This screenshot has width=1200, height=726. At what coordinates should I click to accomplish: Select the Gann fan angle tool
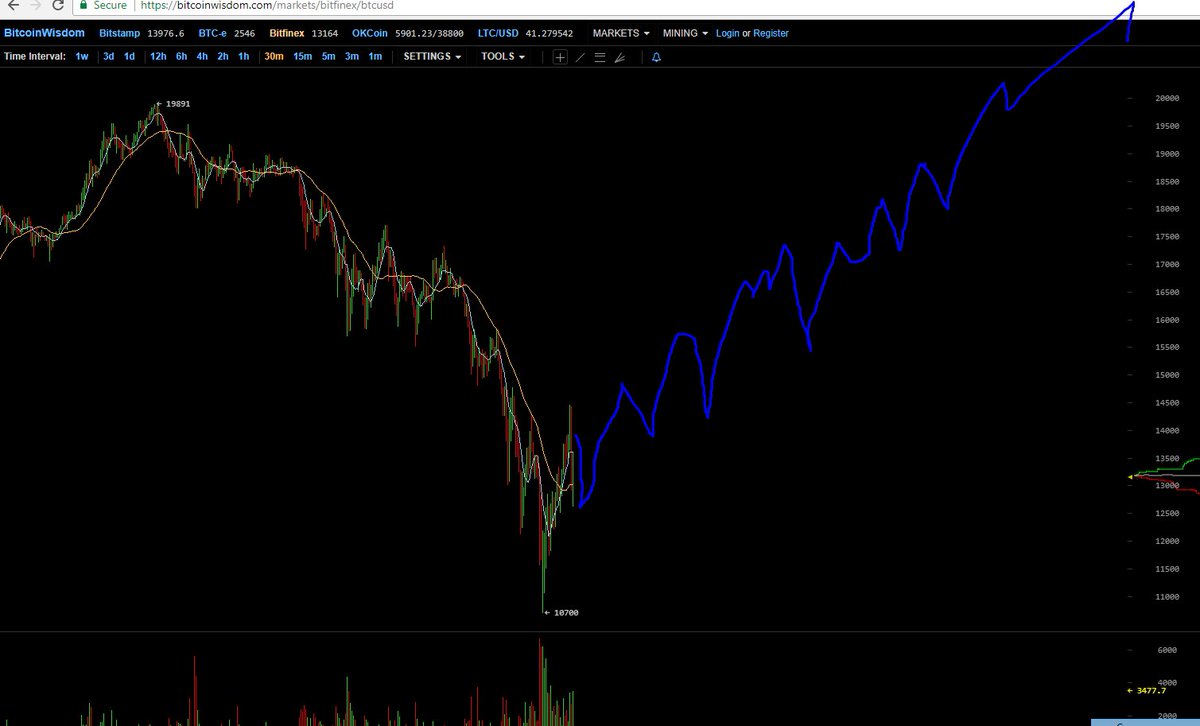(x=621, y=57)
